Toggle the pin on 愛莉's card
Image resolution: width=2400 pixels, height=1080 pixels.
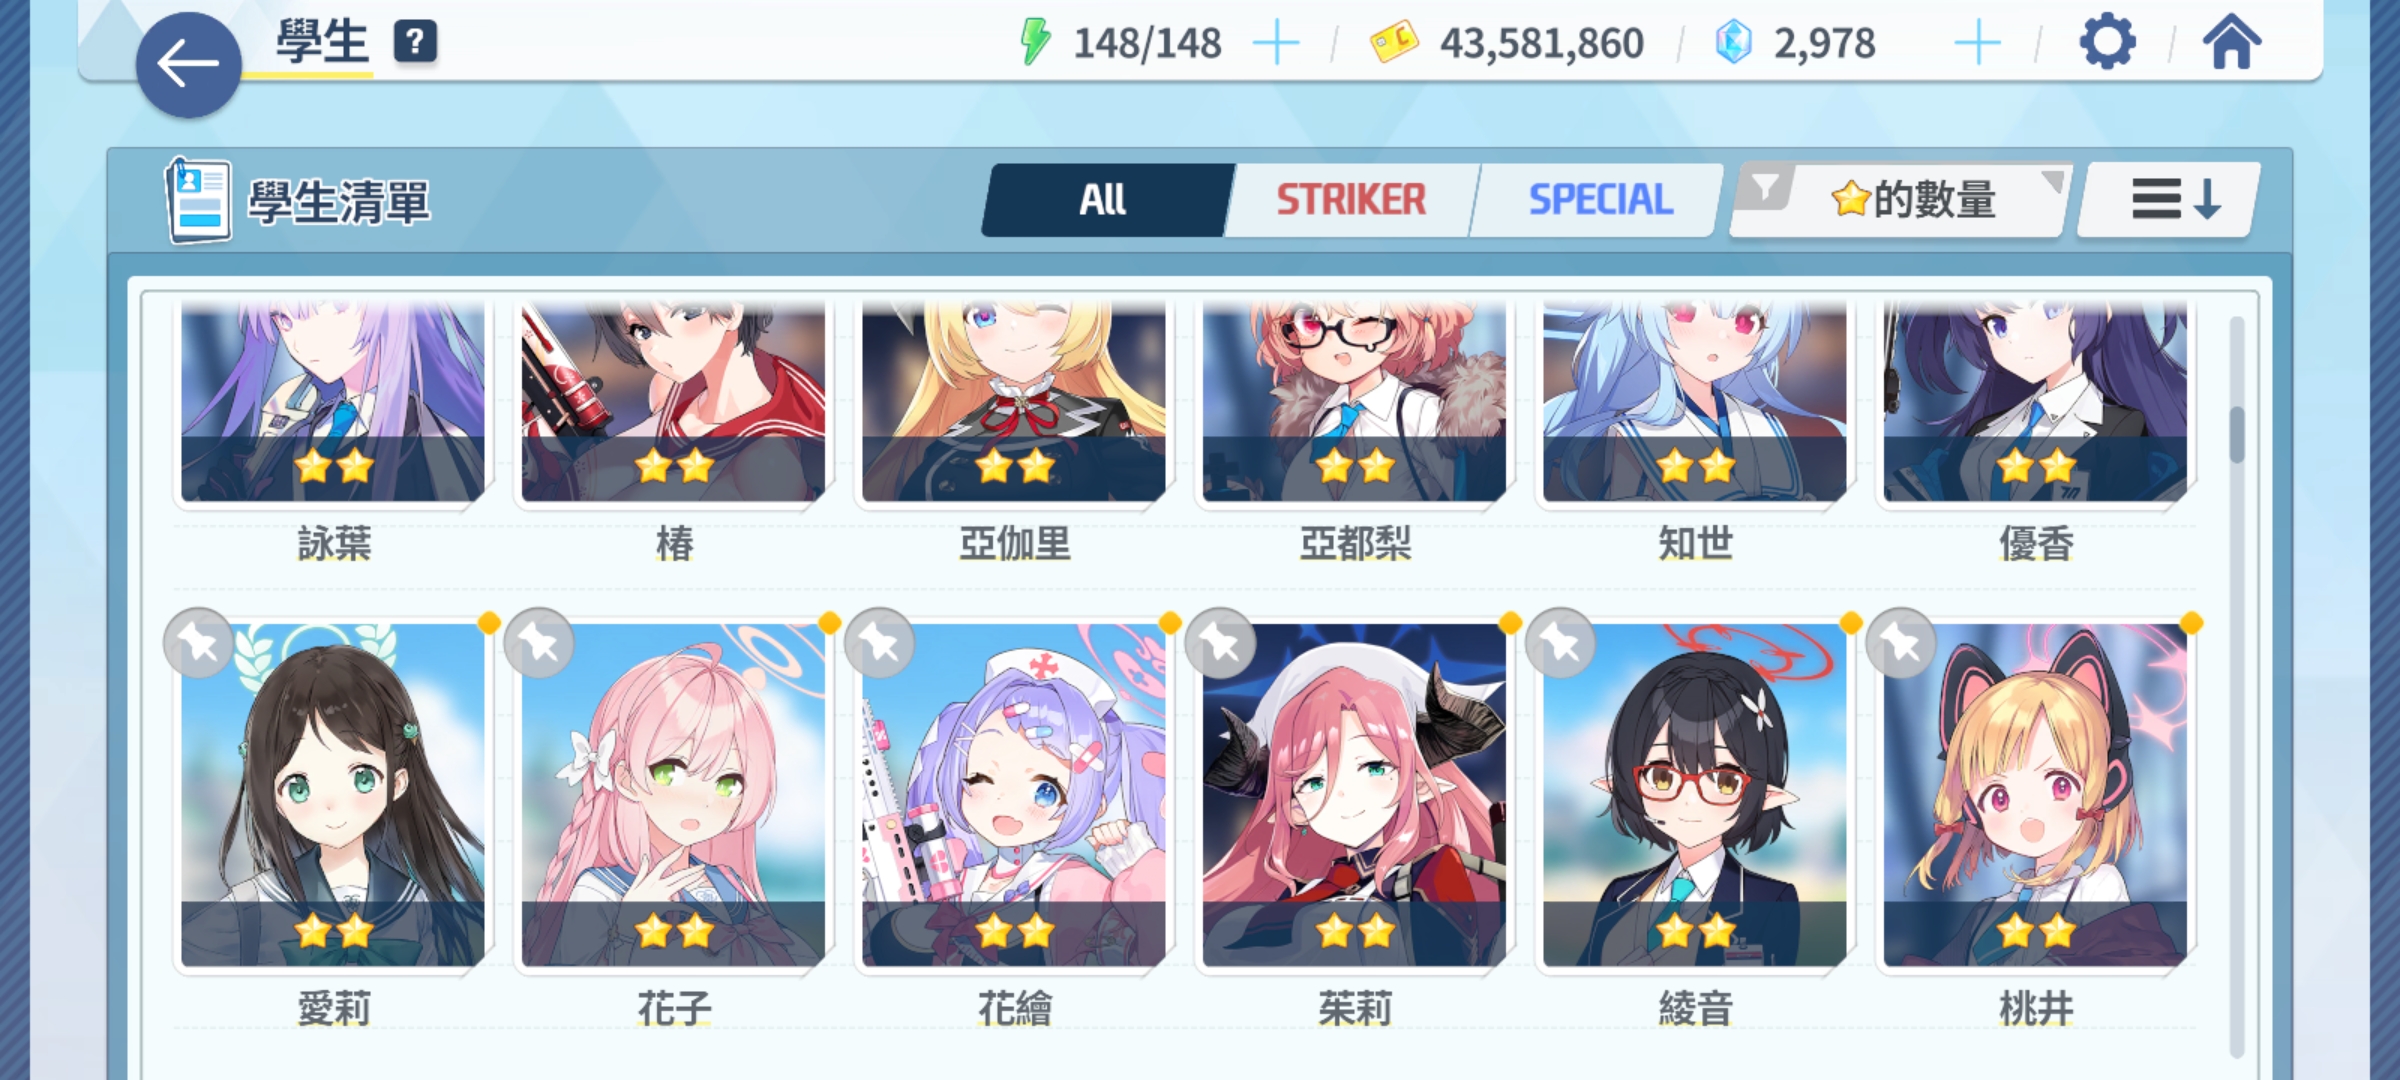199,643
